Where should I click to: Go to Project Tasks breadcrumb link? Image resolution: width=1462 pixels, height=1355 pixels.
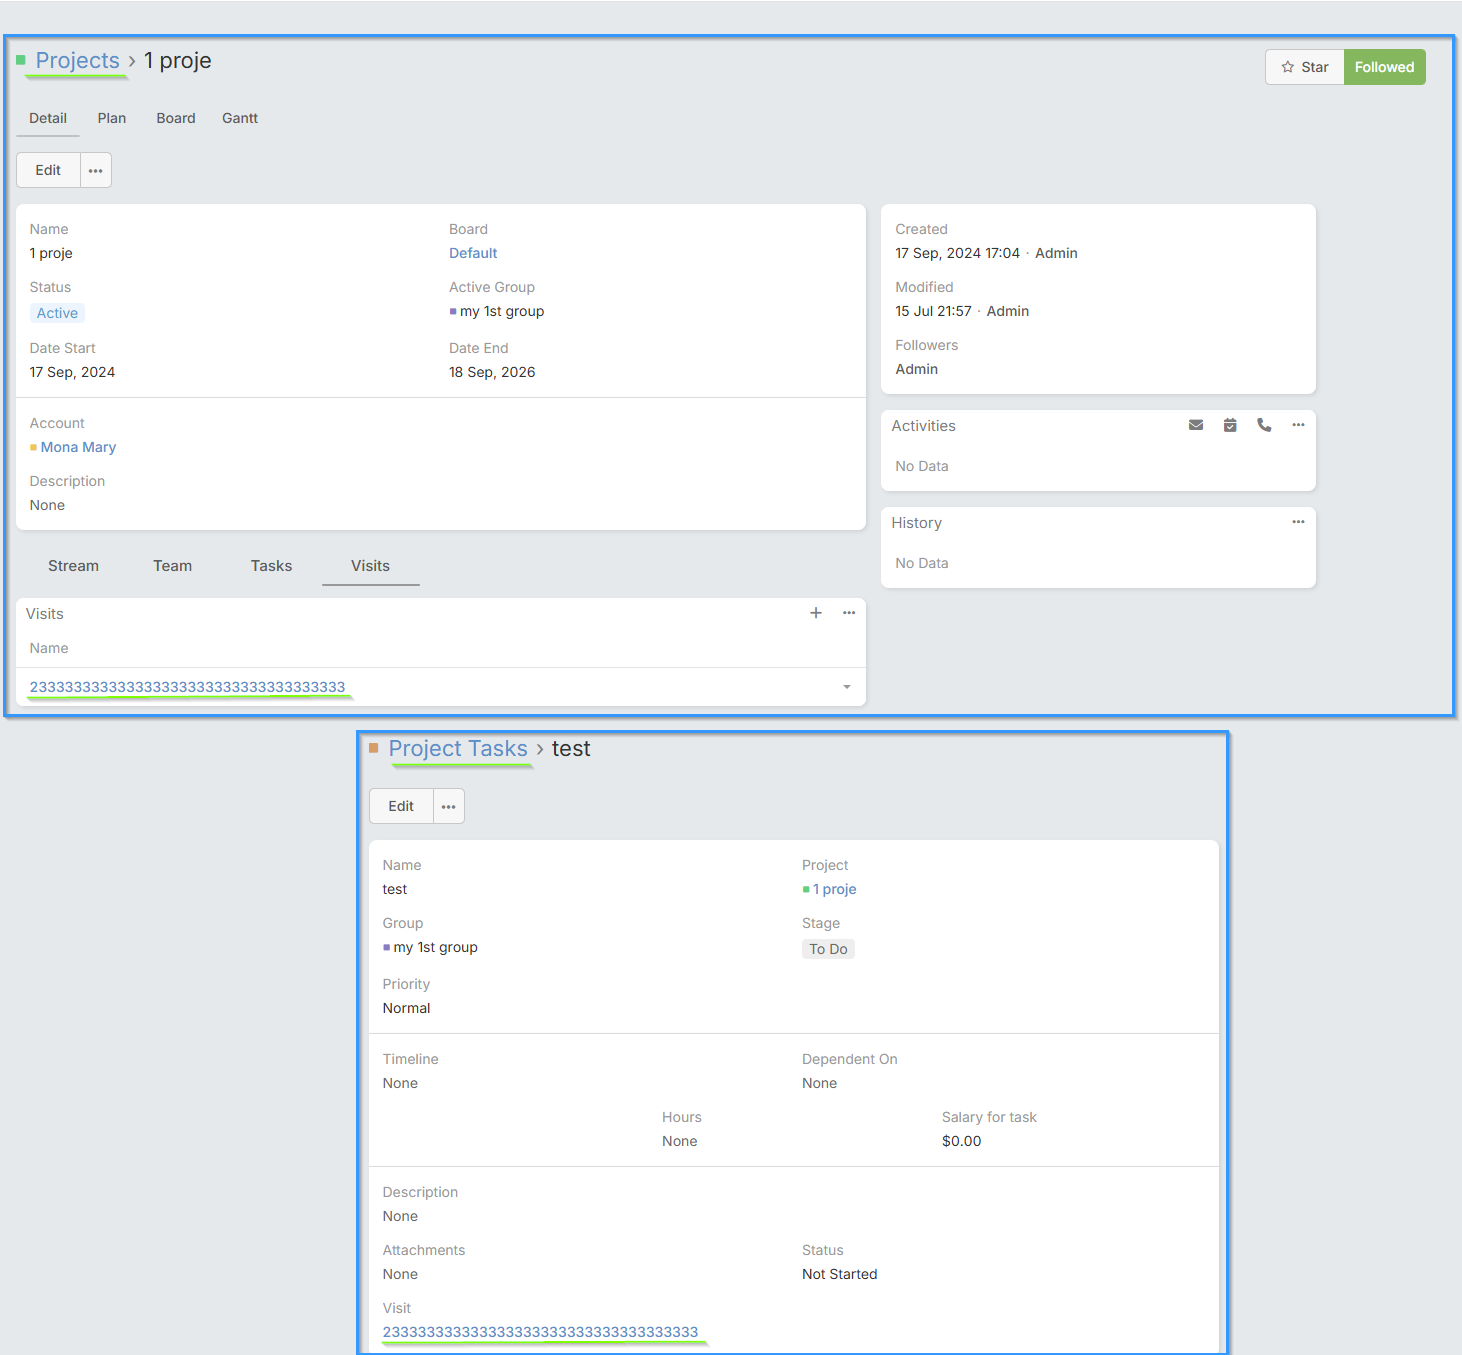pyautogui.click(x=458, y=748)
